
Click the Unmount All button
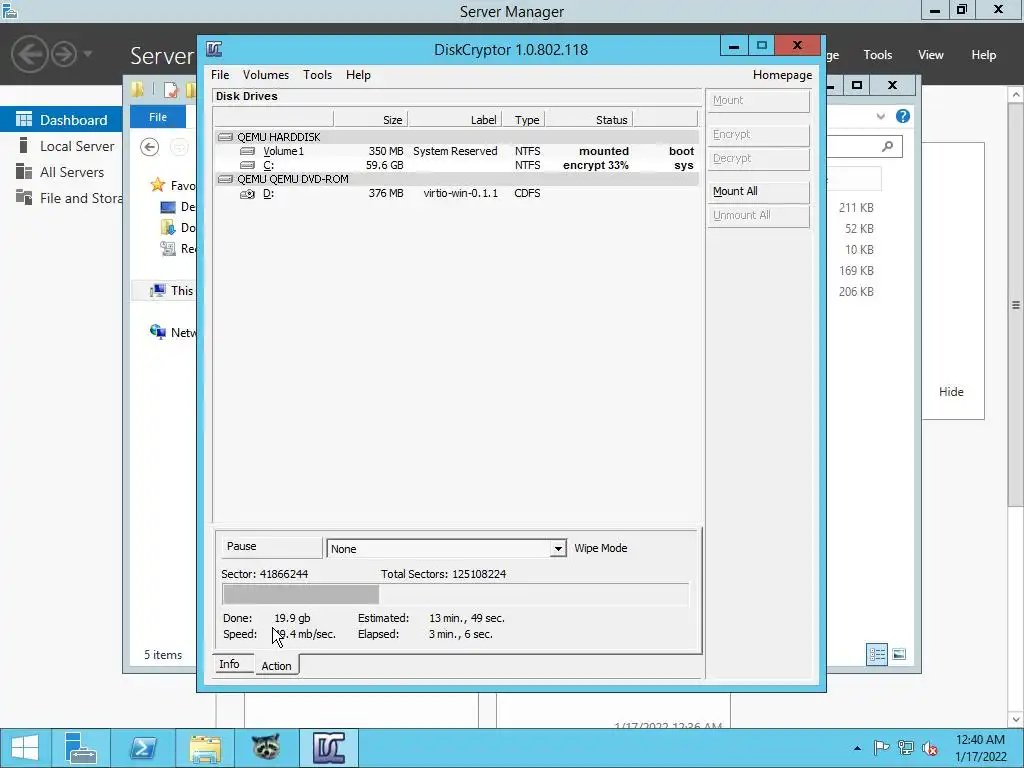(x=758, y=216)
